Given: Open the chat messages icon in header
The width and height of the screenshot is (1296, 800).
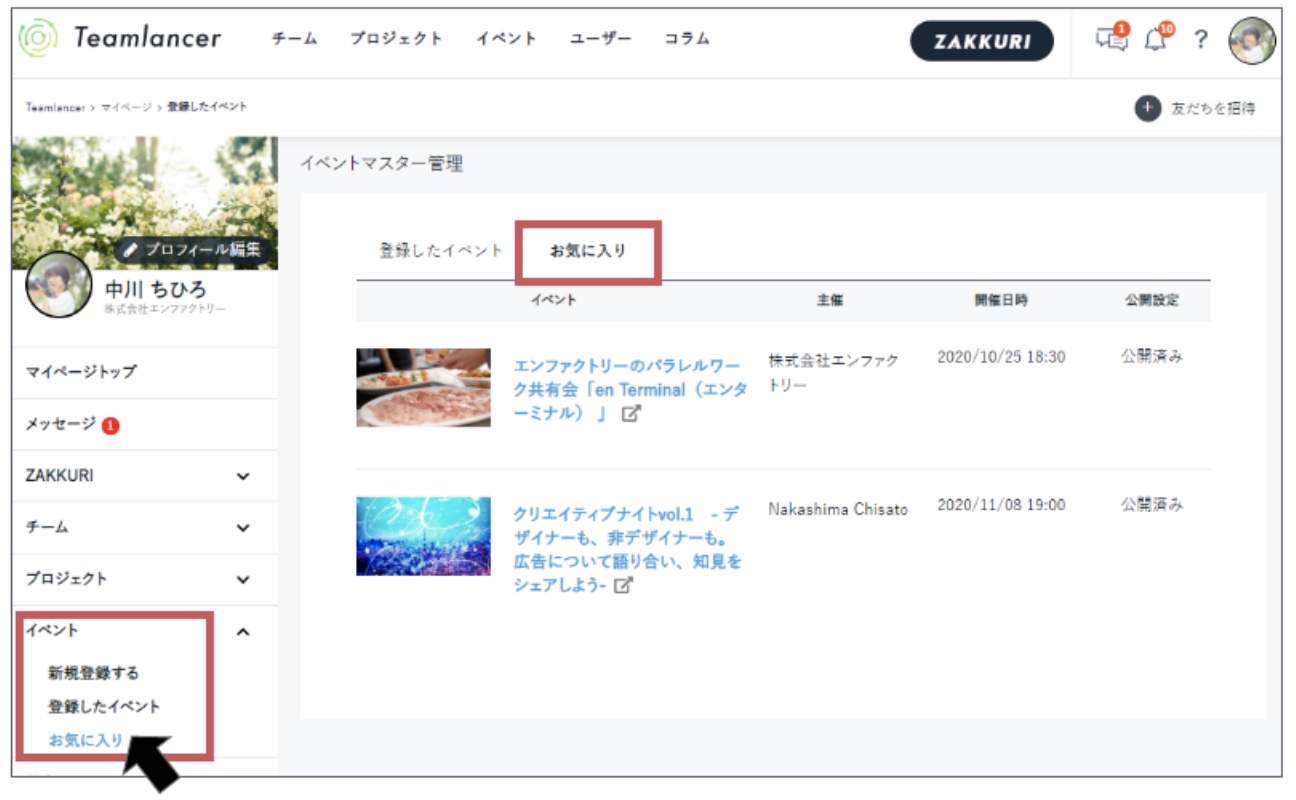Looking at the screenshot, I should pyautogui.click(x=1110, y=39).
